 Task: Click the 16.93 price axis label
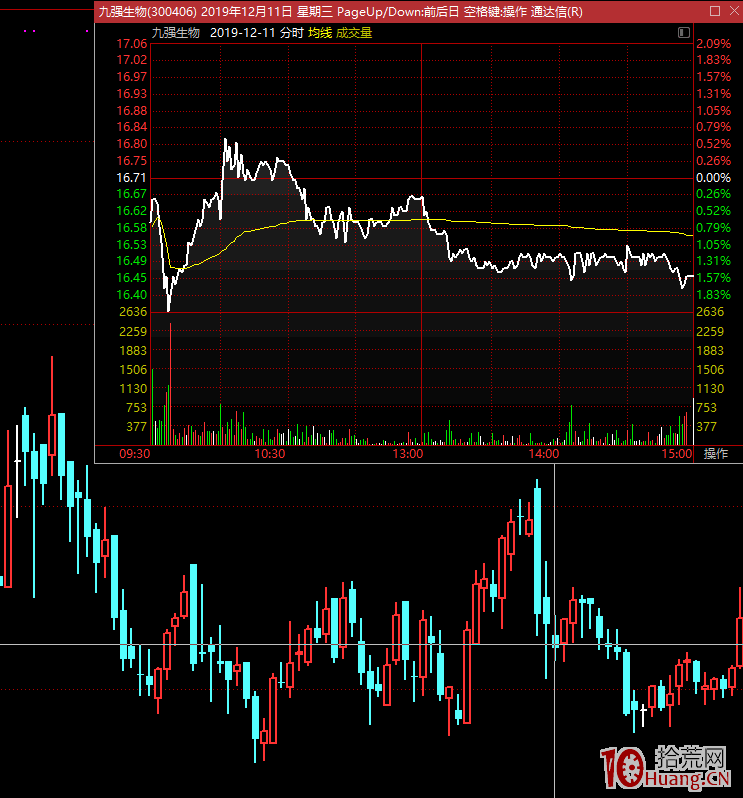point(132,94)
